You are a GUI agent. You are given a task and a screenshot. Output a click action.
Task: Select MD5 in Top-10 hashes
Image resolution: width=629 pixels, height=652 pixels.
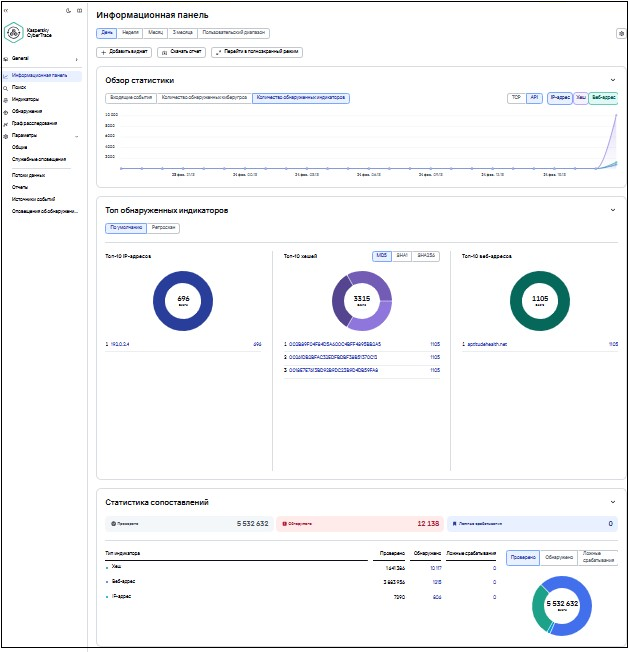[382, 256]
